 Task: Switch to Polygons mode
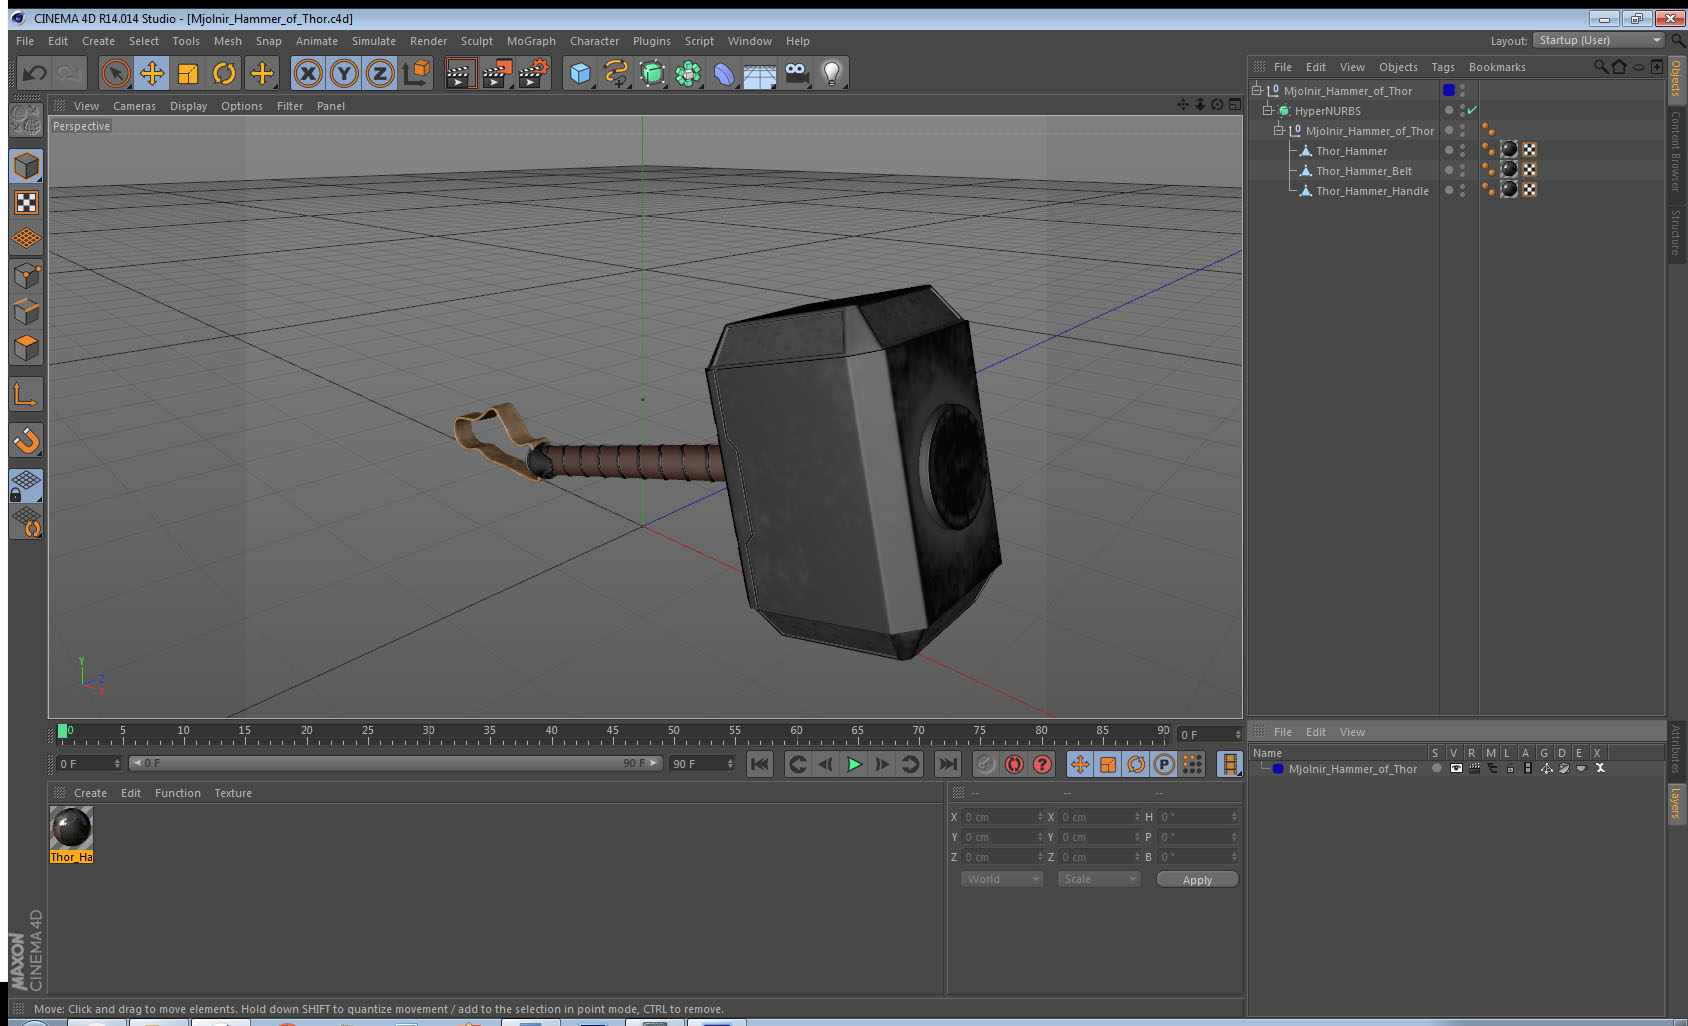(26, 348)
